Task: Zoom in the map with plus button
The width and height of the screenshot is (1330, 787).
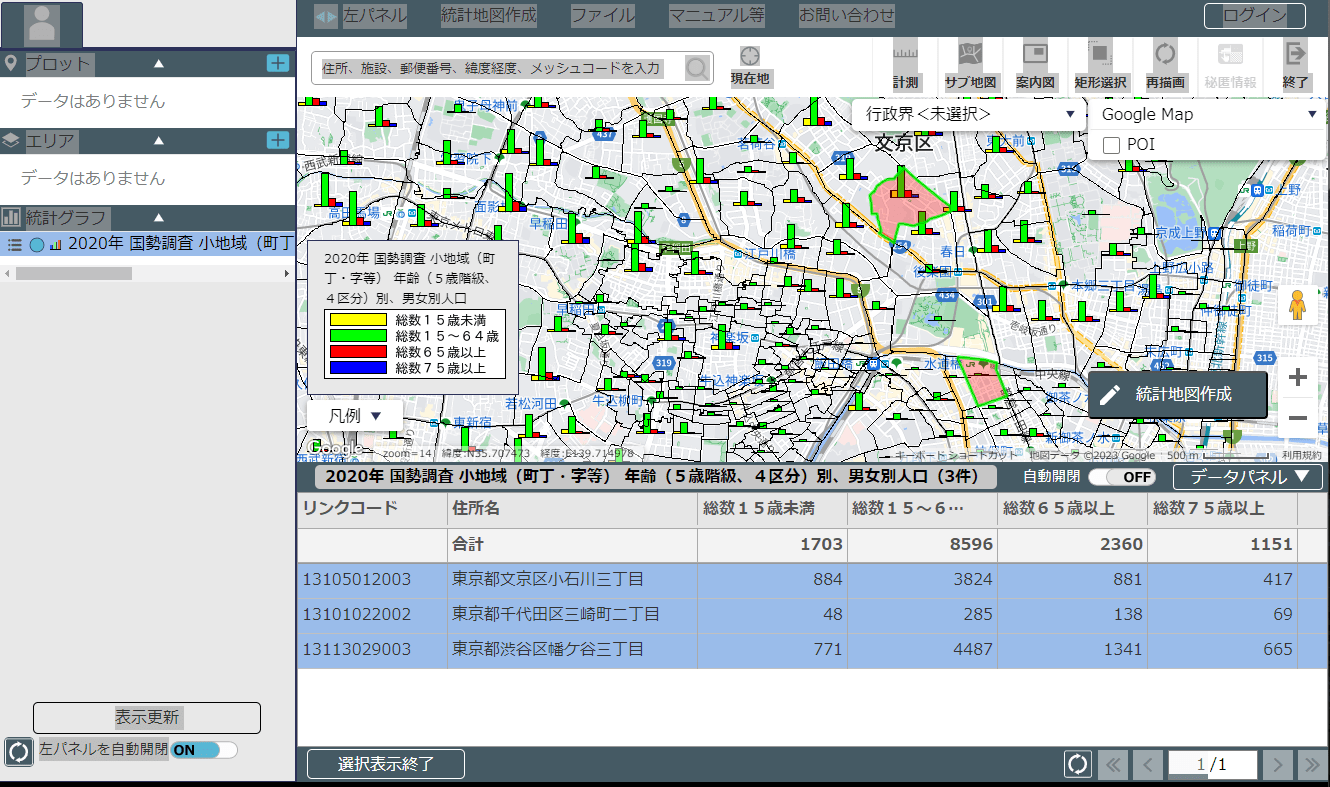Action: [x=1298, y=378]
